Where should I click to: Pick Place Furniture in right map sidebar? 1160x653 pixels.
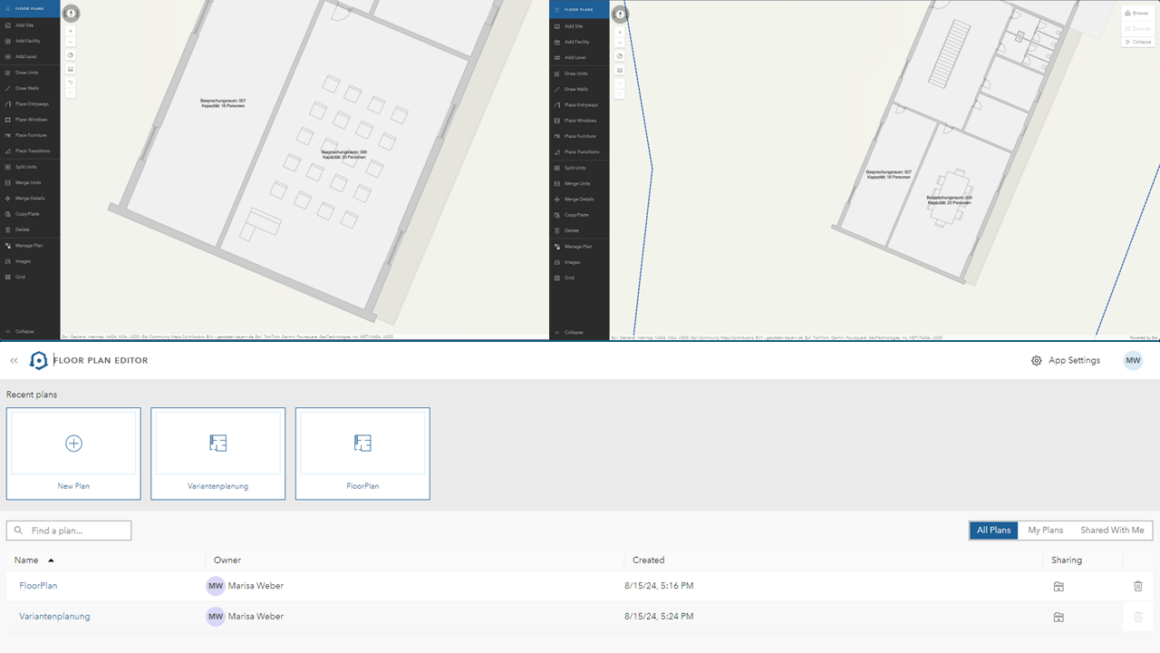[579, 136]
